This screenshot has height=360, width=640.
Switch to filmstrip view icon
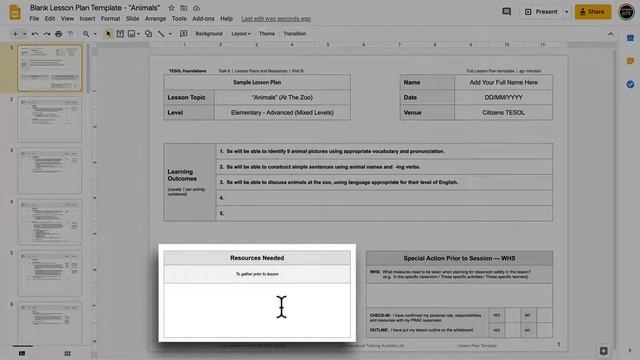tap(22, 353)
